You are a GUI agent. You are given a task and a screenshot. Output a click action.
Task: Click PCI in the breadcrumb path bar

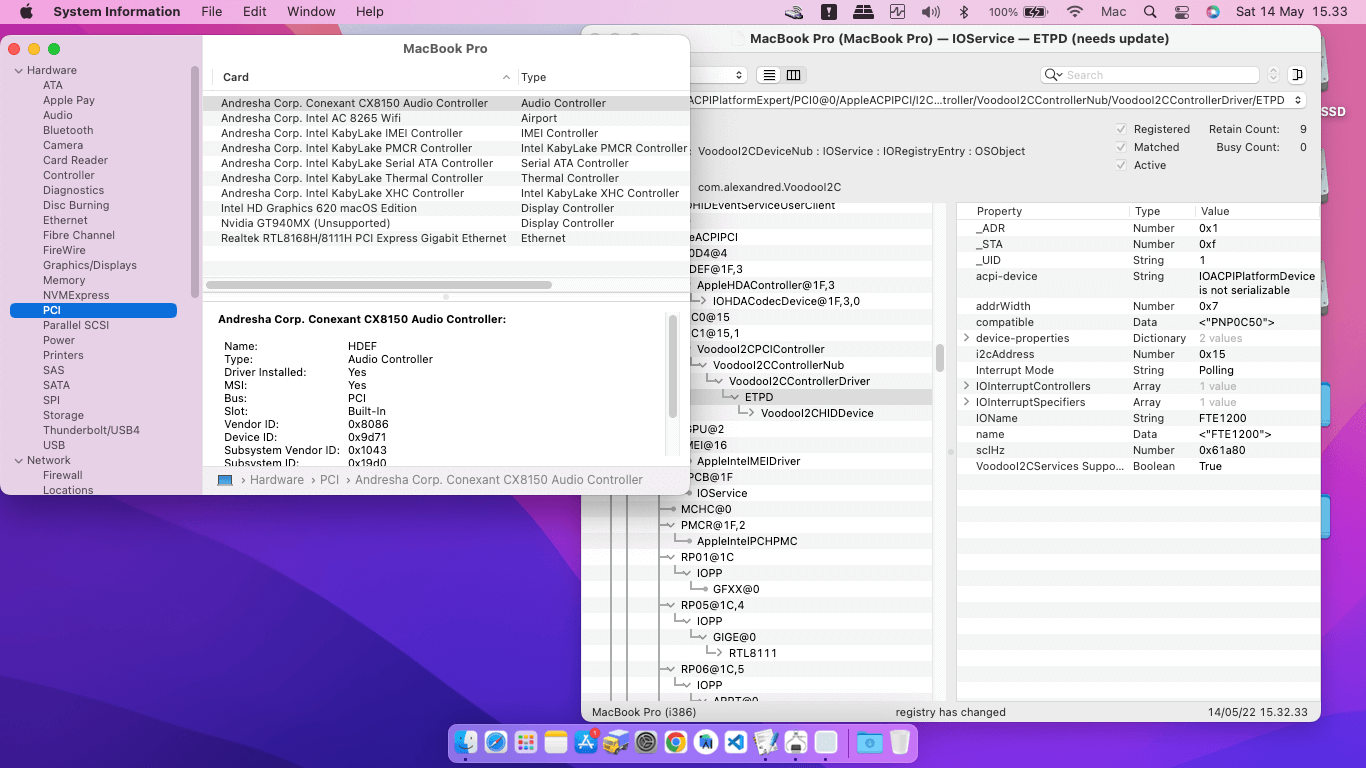[x=330, y=480]
